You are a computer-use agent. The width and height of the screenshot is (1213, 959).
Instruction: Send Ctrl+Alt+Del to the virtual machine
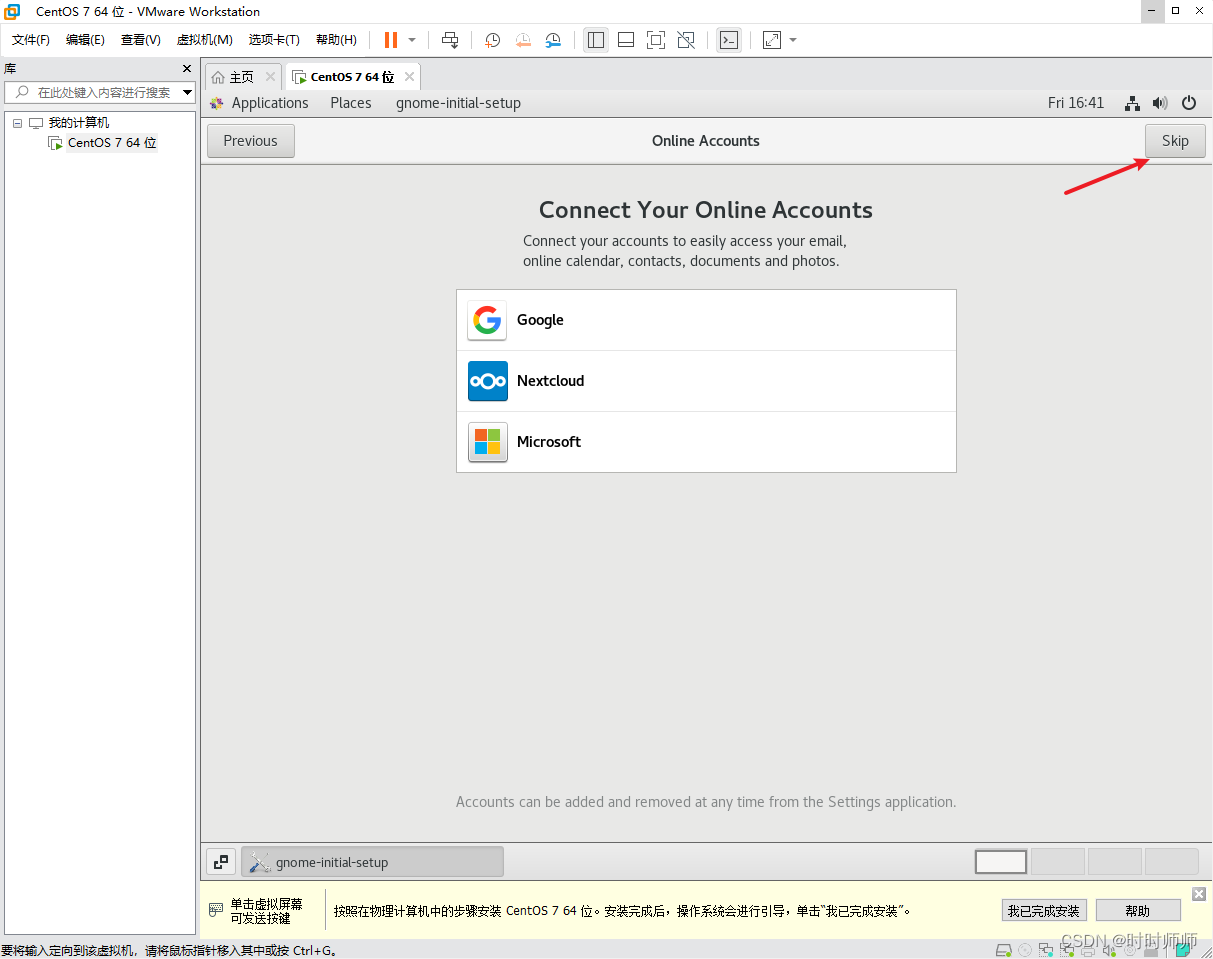pos(450,40)
